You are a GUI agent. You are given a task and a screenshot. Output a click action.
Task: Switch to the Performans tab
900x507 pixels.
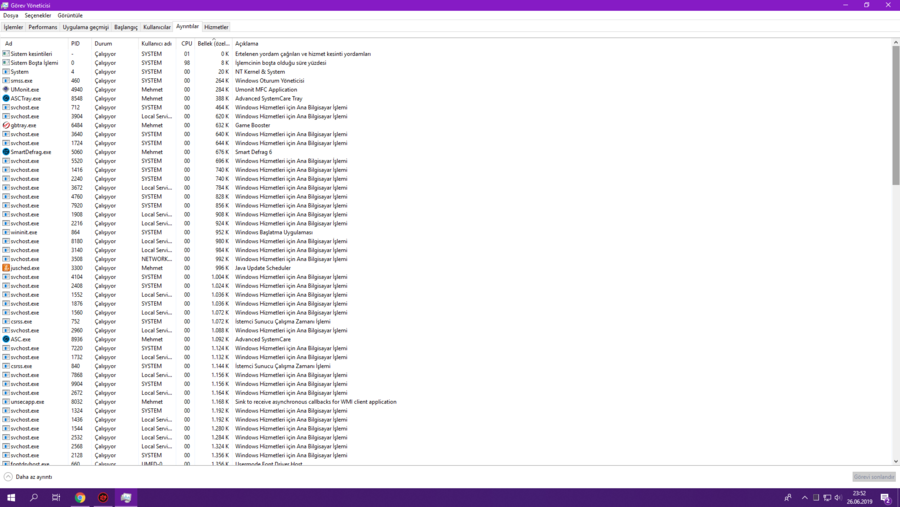(43, 27)
